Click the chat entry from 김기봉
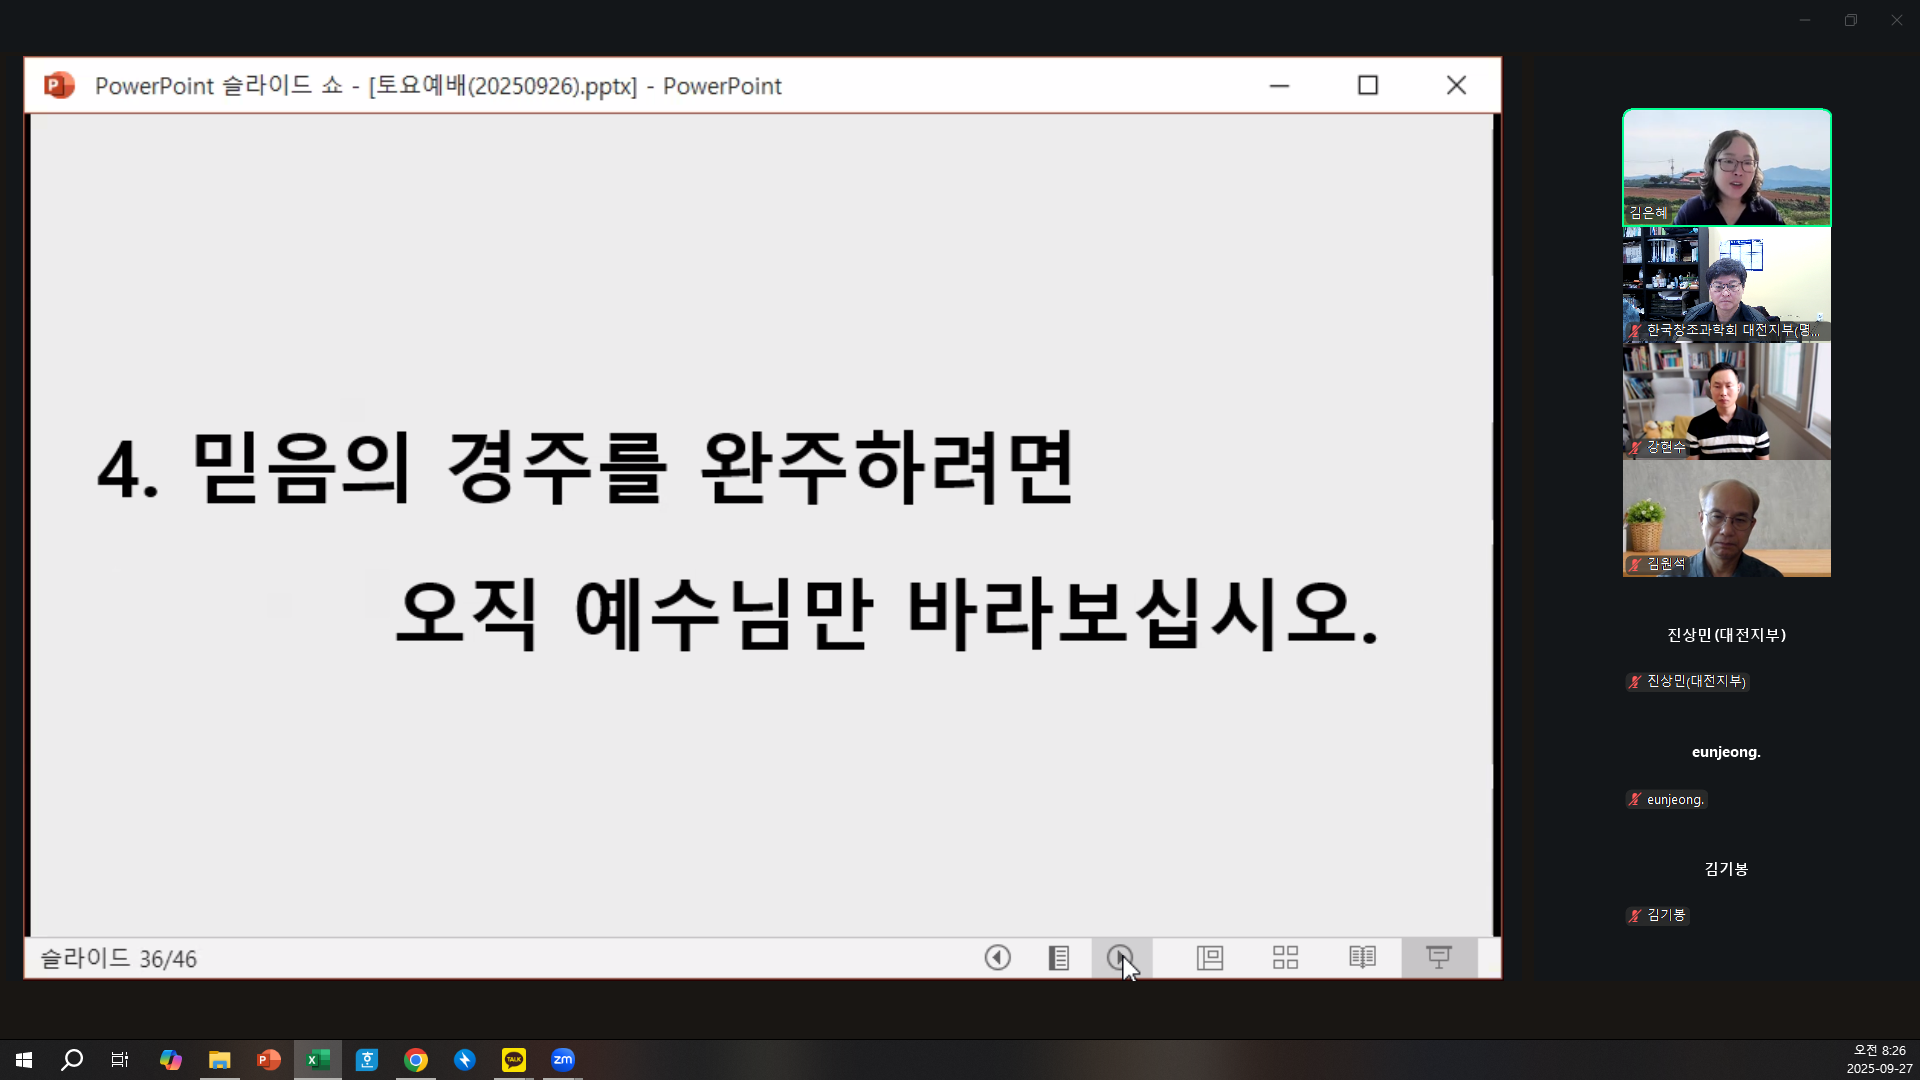Screen dimensions: 1920x1080 pyautogui.click(x=1658, y=914)
